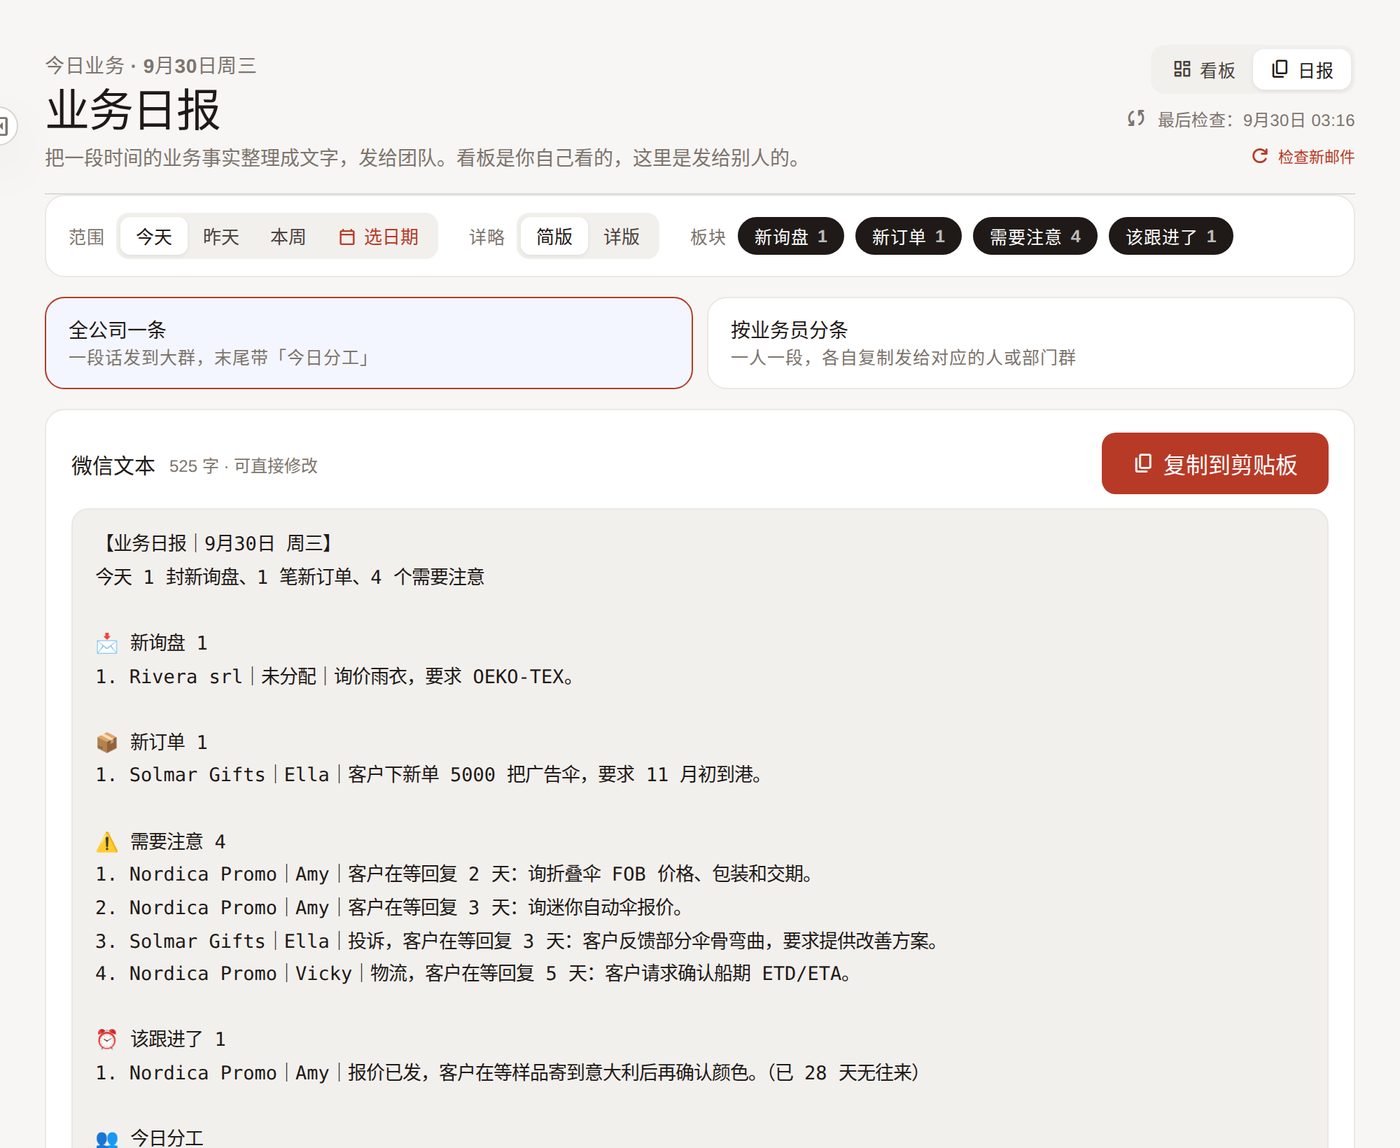Viewport: 1400px width, 1148px height.
Task: Click the inbox emoji before 新询盘
Action: pyautogui.click(x=107, y=643)
